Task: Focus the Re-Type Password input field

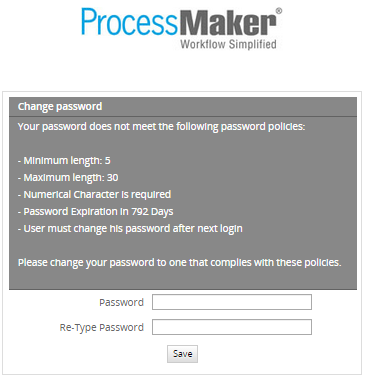Action: tap(232, 327)
